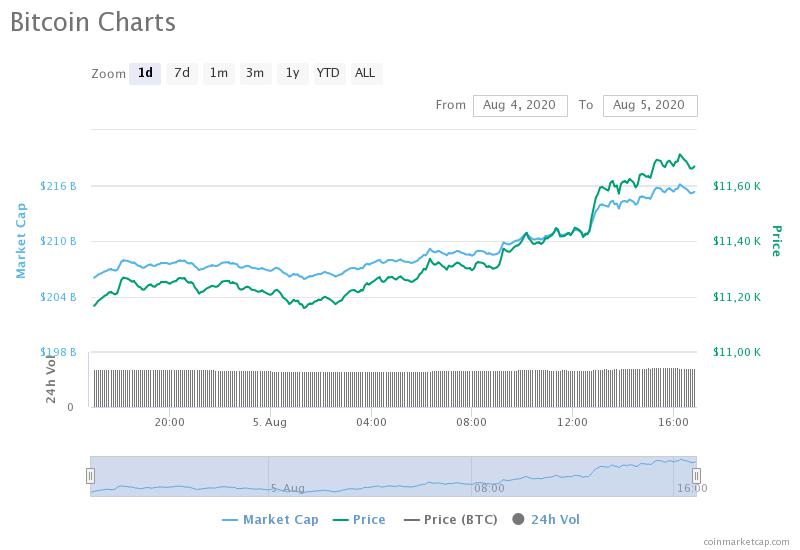Toggle 24h Vol series in legend
Viewport: 800px width, 550px height.
tap(546, 520)
